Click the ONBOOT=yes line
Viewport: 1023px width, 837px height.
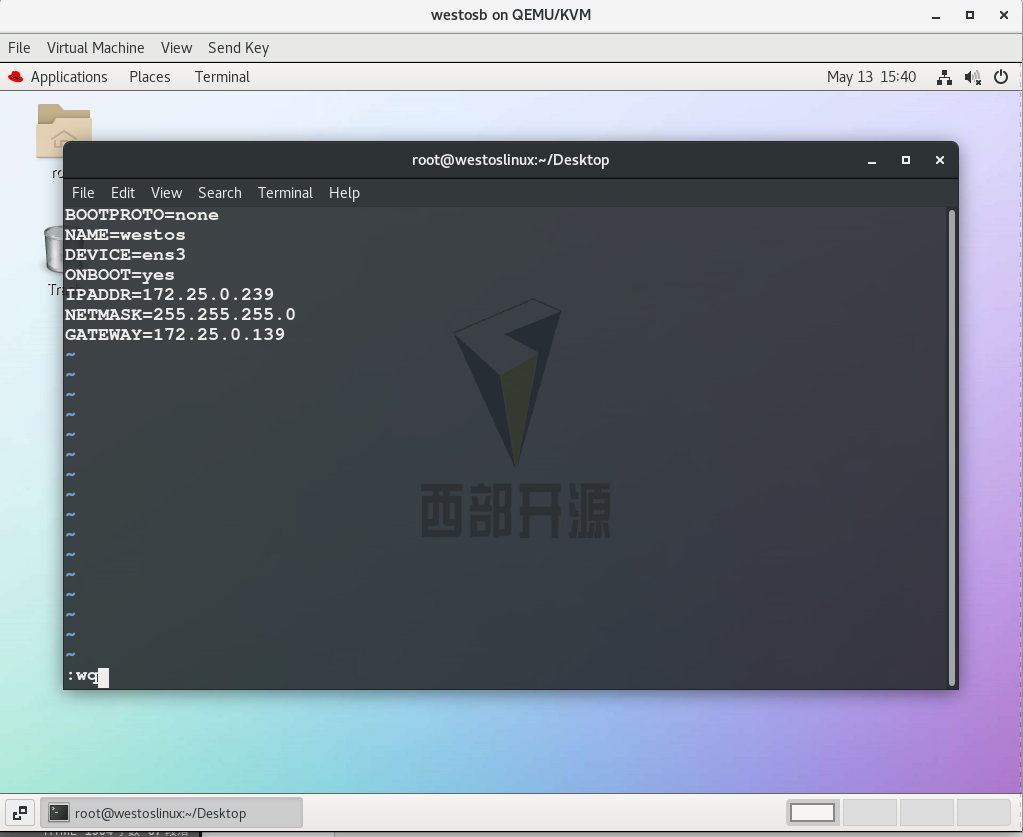click(x=119, y=275)
